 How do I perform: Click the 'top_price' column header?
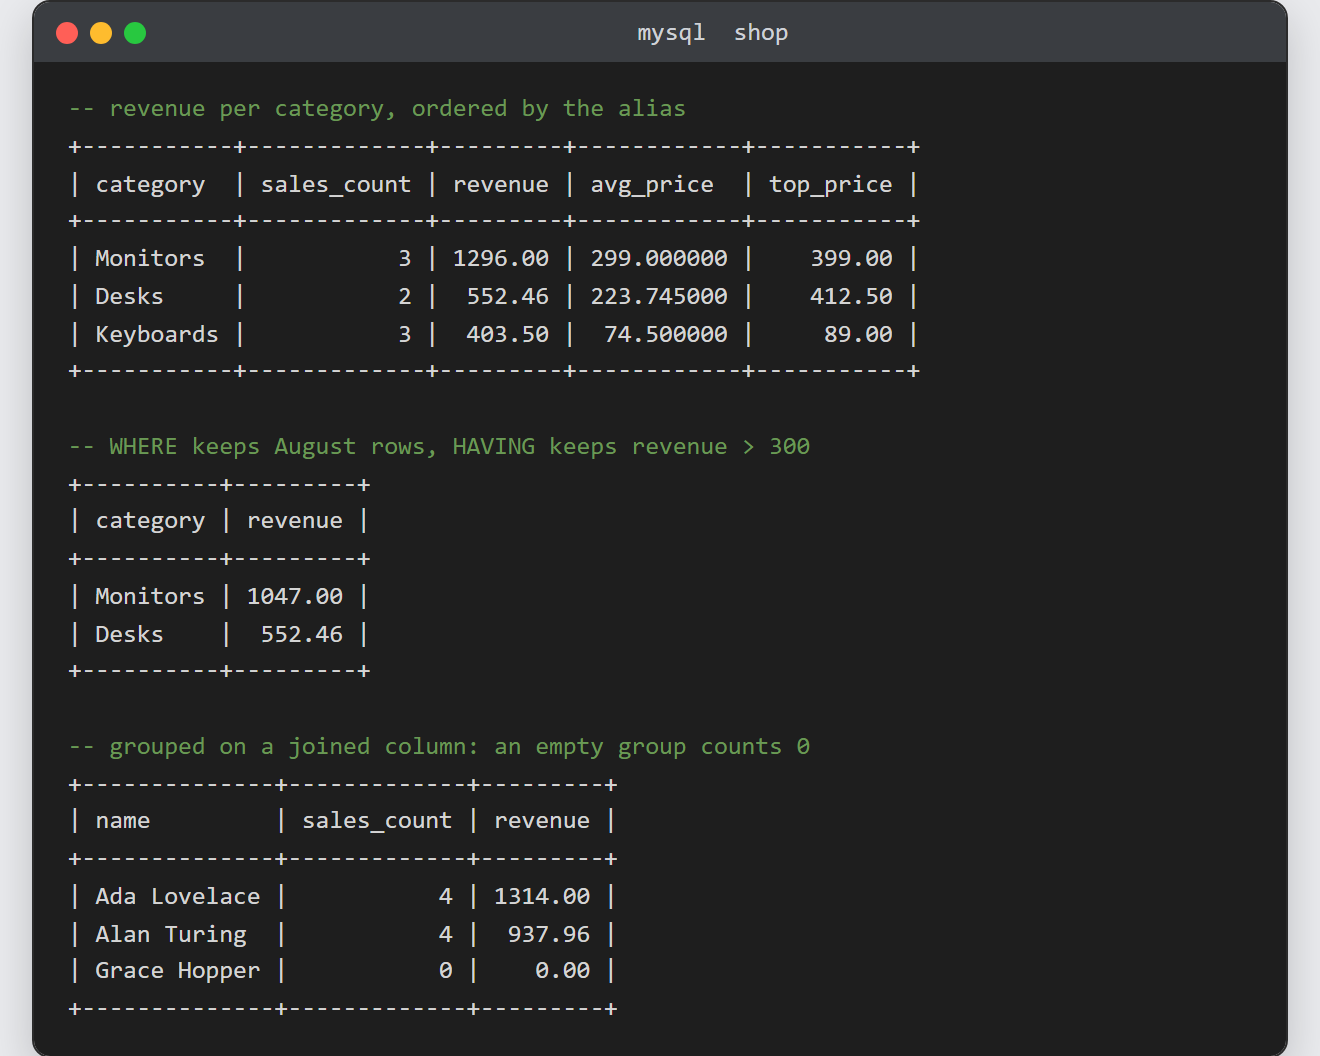(x=830, y=185)
